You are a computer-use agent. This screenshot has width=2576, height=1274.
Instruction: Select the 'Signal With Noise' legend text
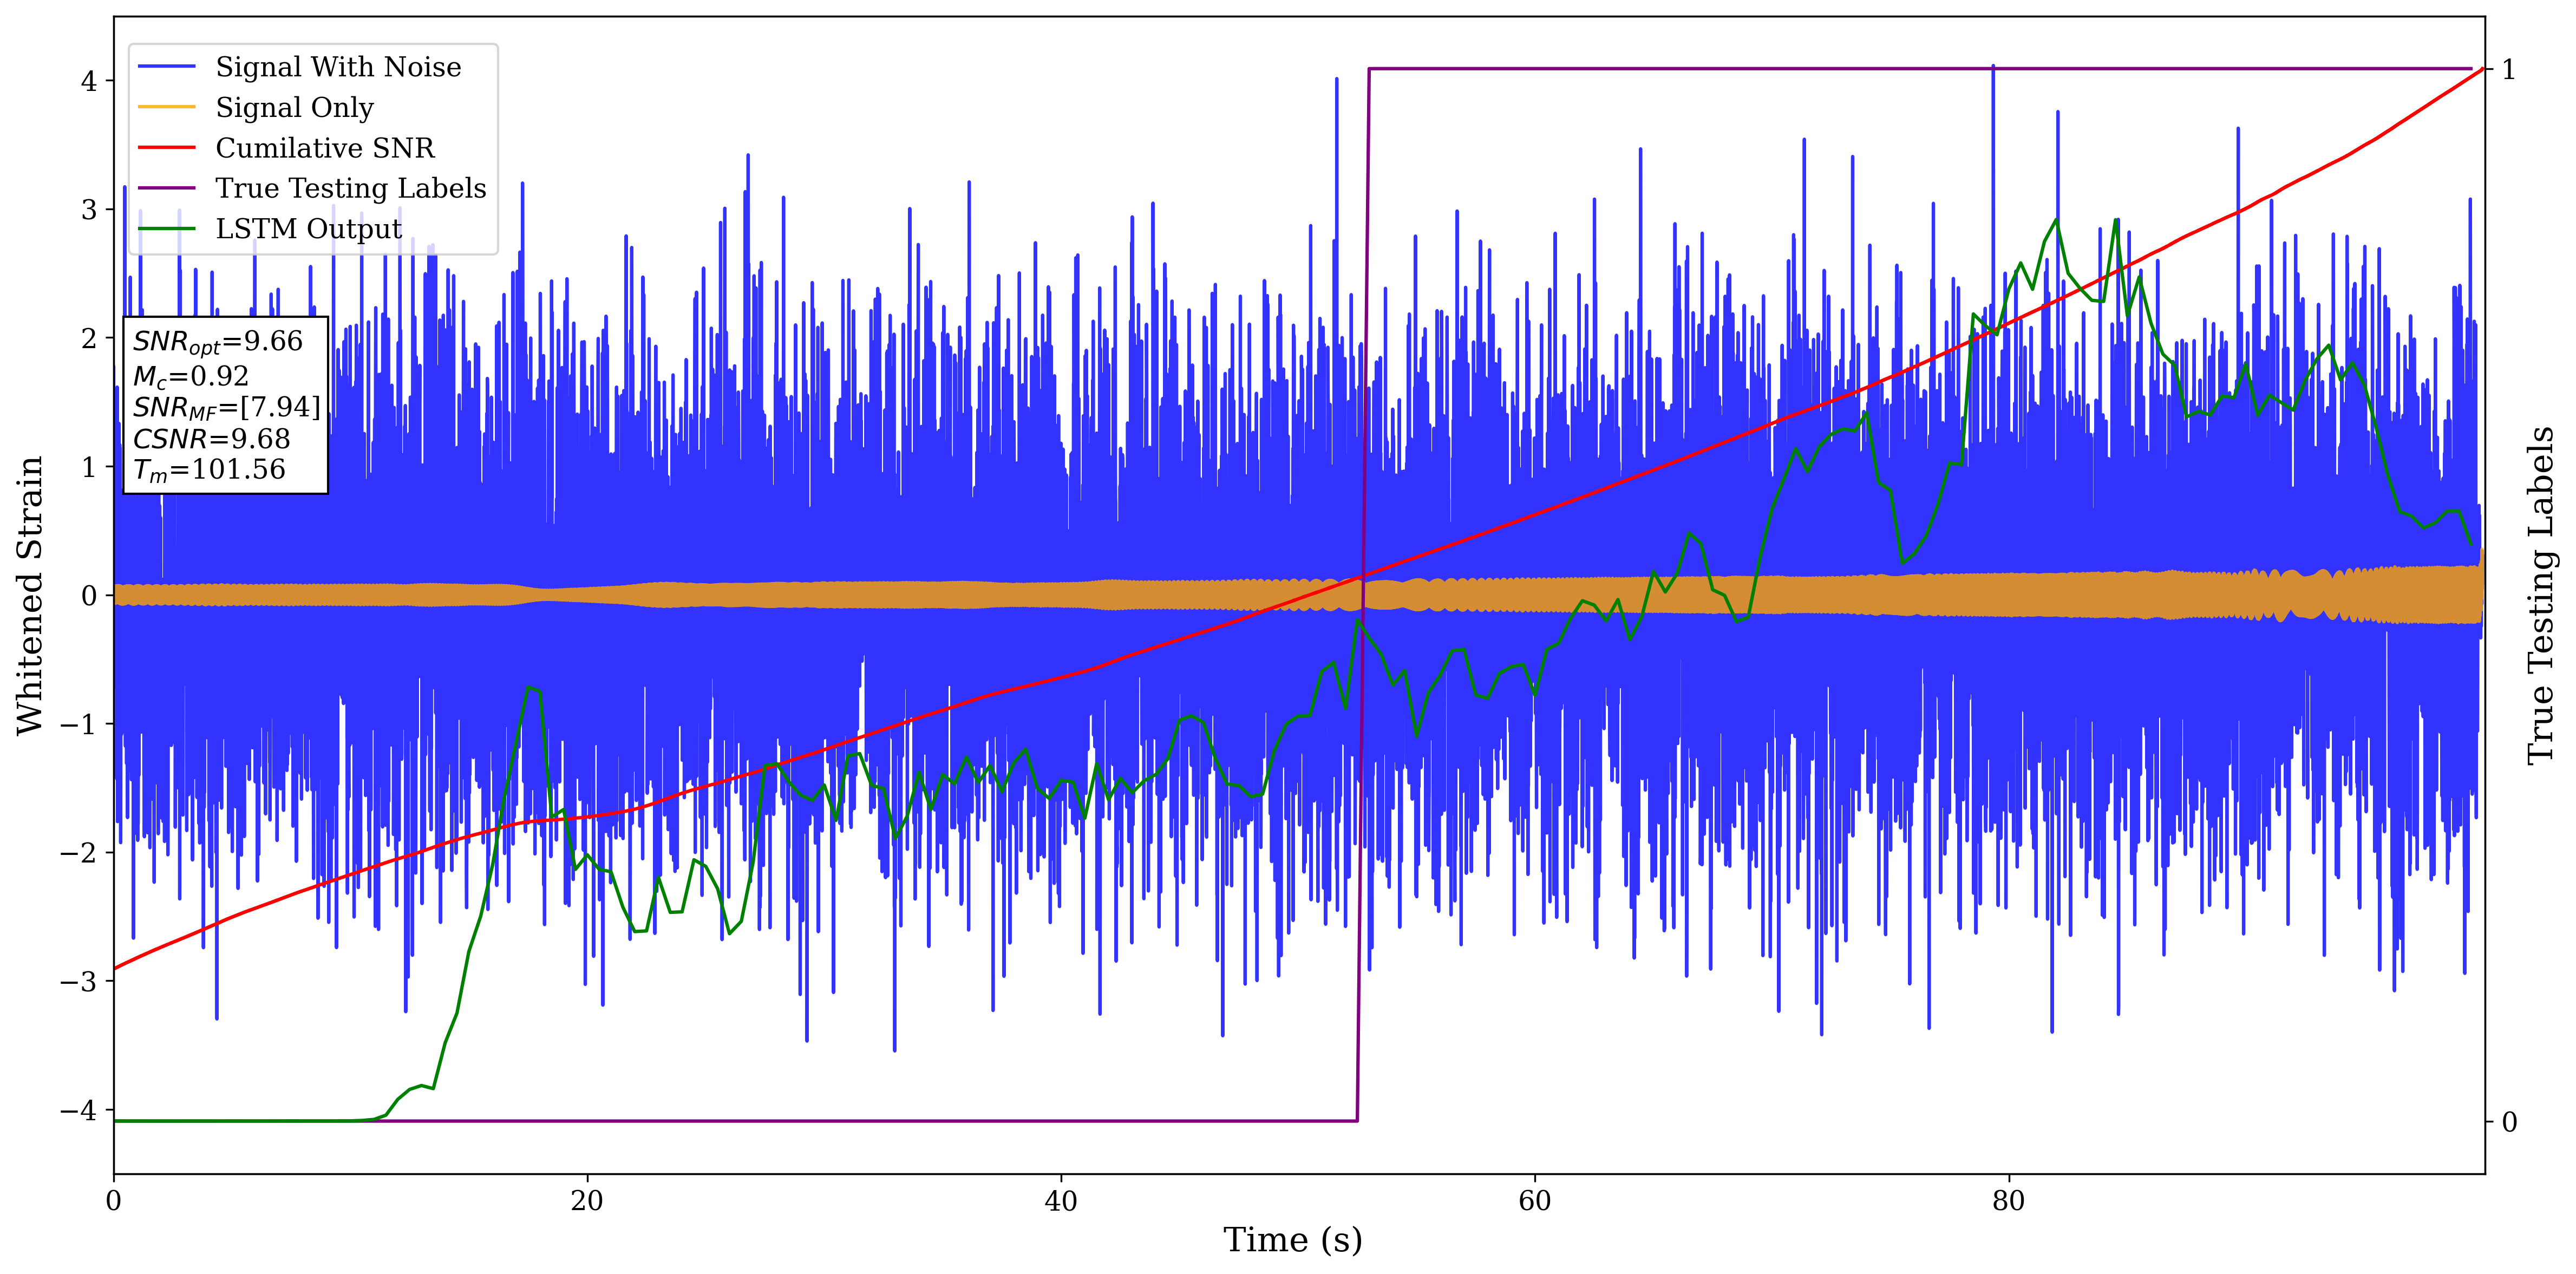(338, 67)
